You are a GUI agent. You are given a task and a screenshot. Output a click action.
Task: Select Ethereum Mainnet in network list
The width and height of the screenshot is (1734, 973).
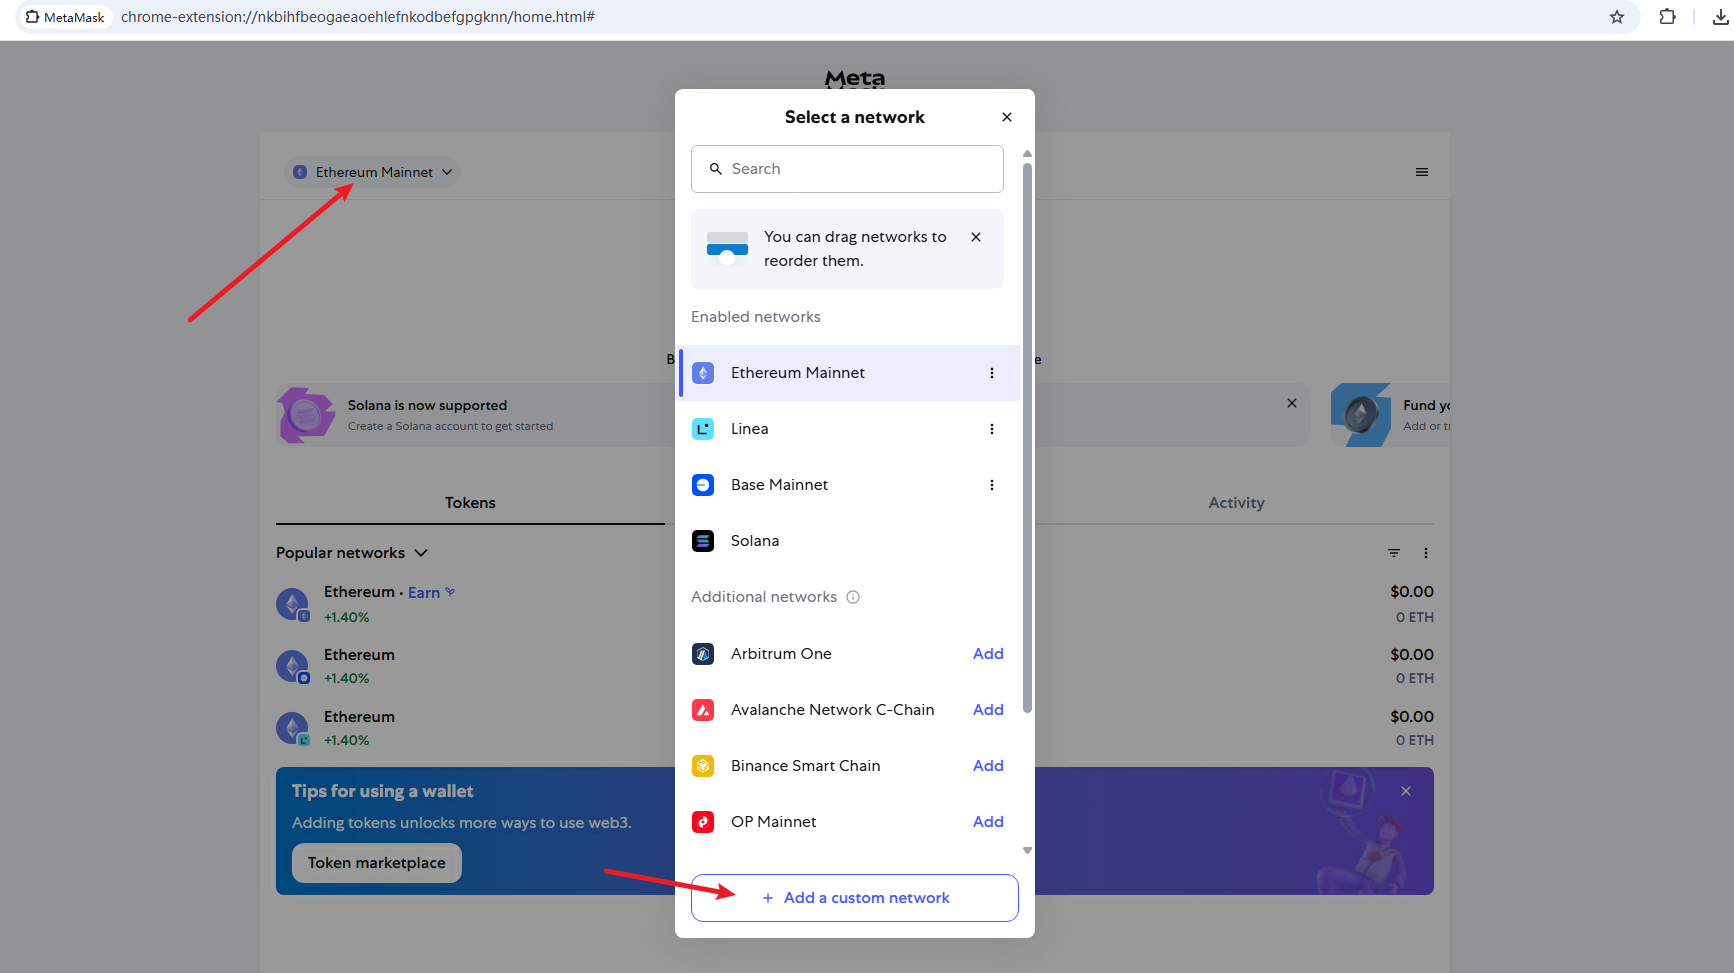[850, 373]
